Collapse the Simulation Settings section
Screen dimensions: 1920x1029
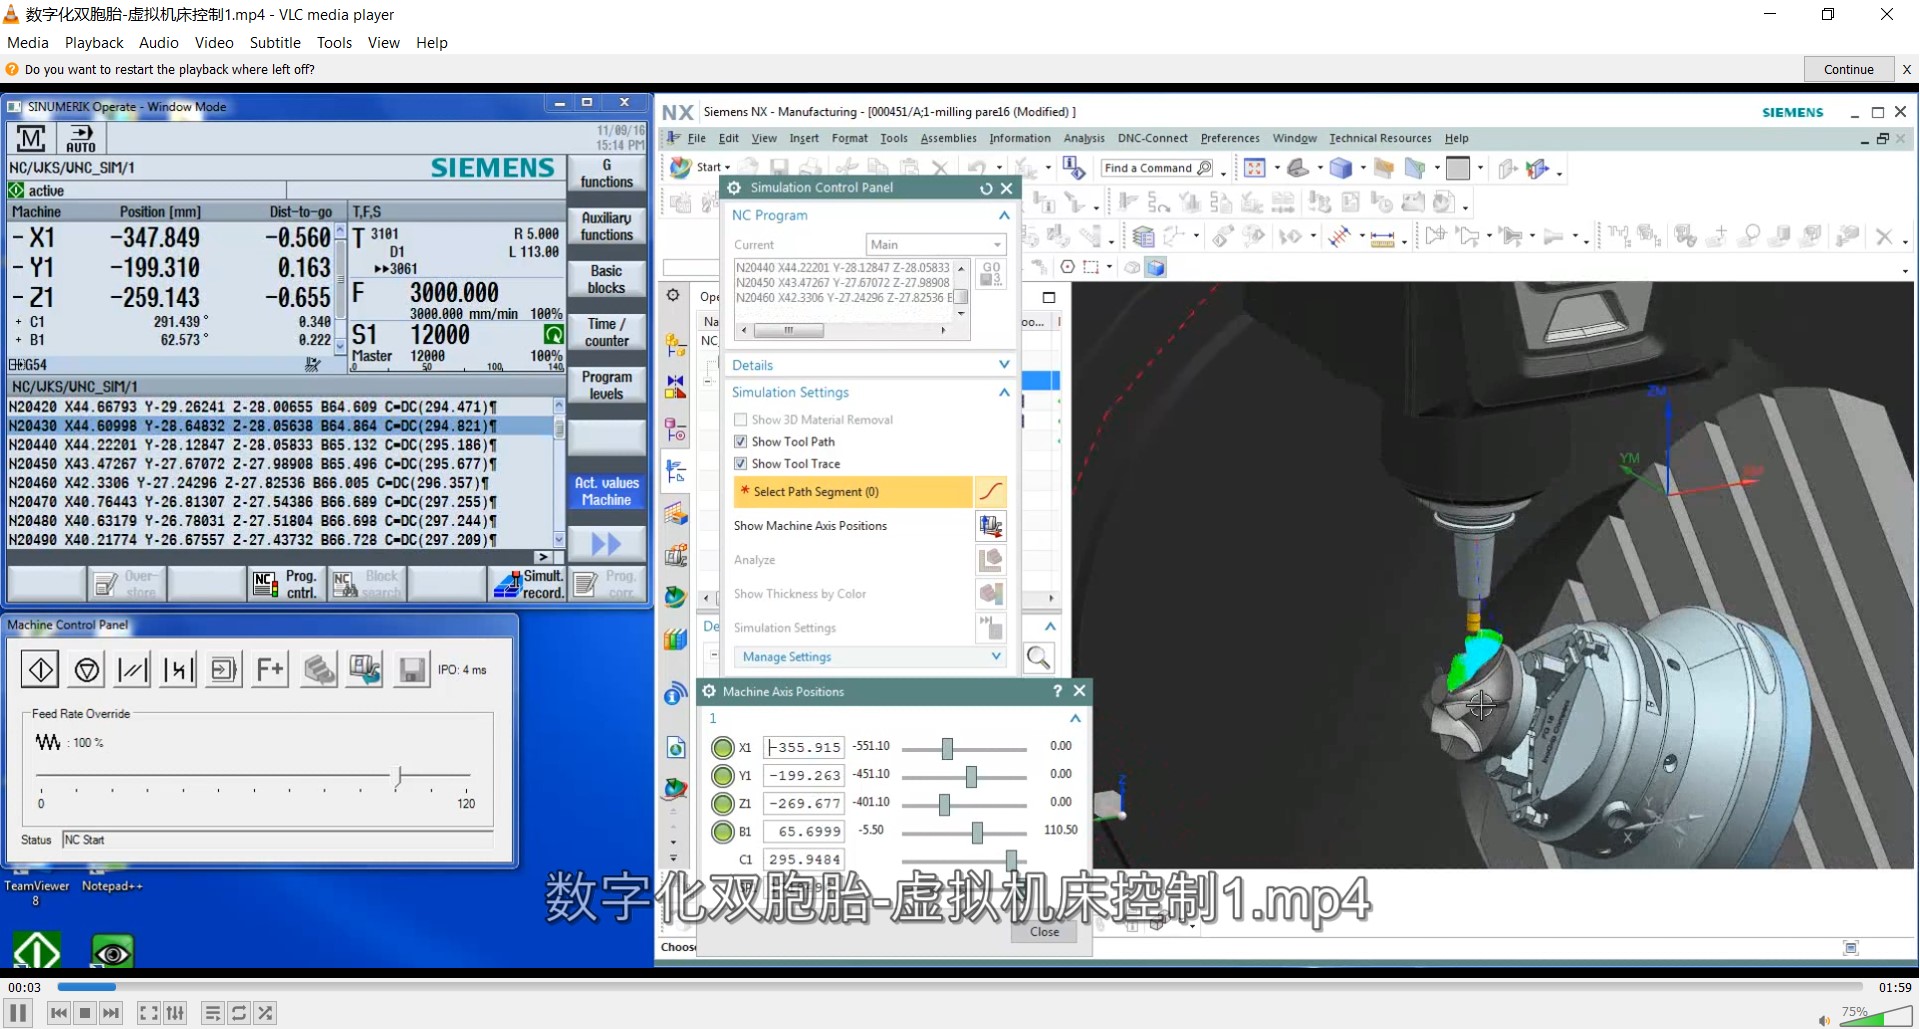click(x=1004, y=392)
